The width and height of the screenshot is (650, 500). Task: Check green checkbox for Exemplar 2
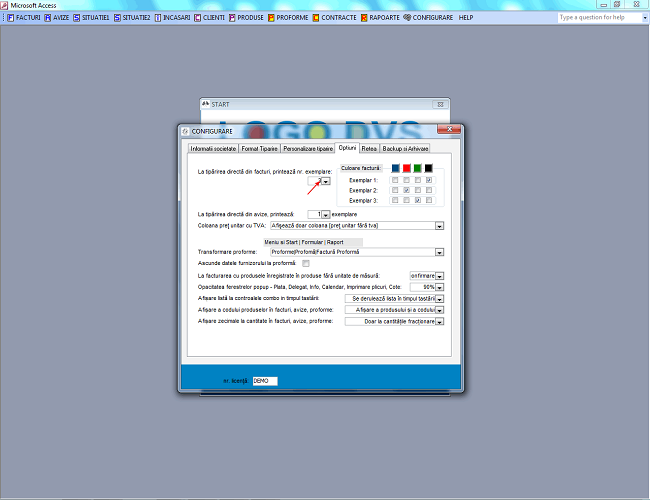pos(418,190)
